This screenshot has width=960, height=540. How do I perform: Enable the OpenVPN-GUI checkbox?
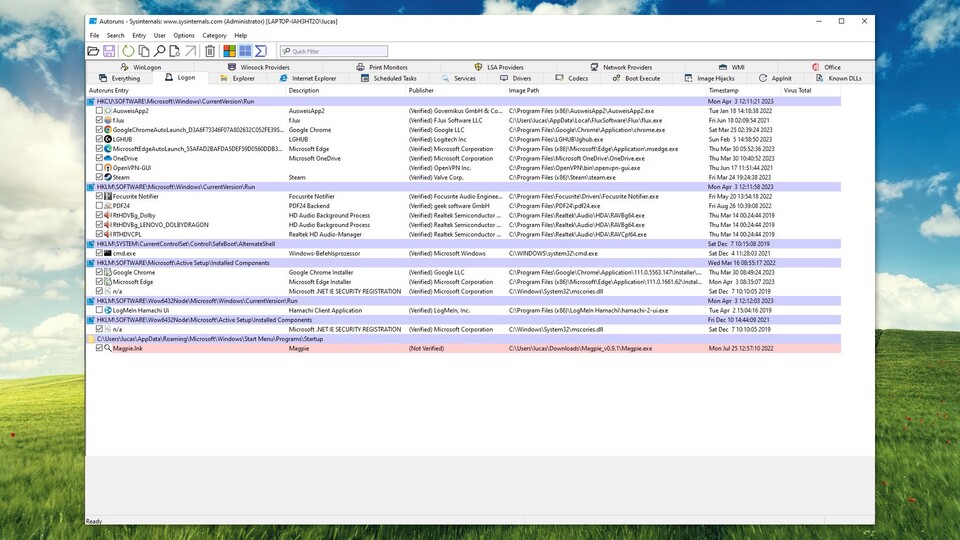99,168
